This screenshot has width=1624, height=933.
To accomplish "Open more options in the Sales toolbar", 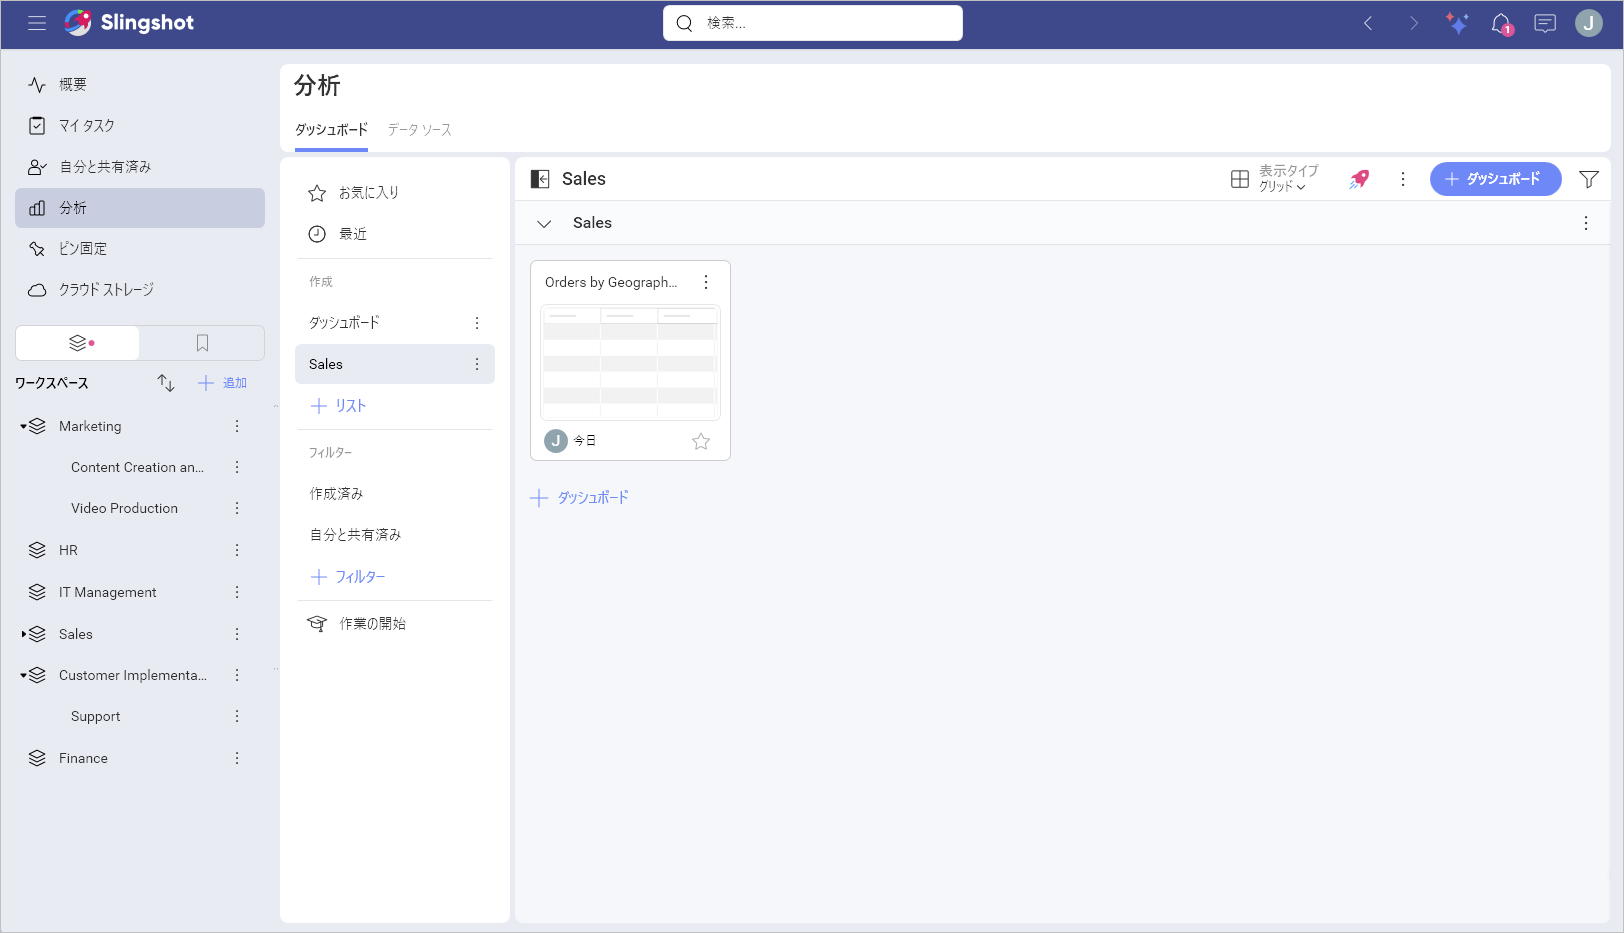I will (1403, 179).
